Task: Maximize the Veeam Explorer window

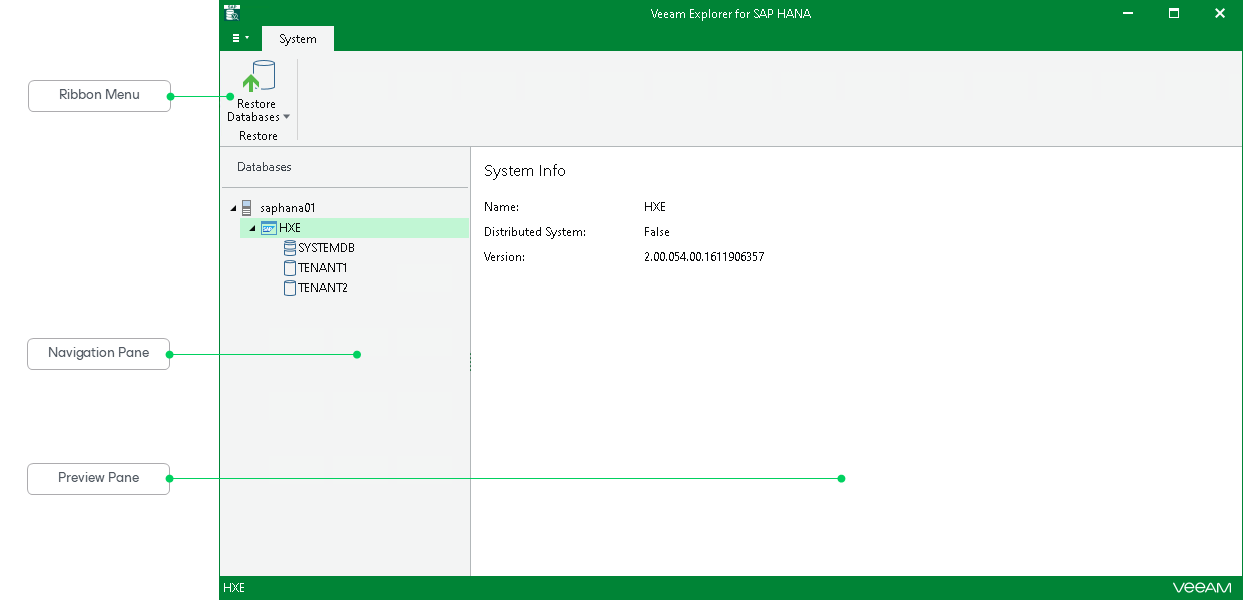Action: coord(1174,13)
